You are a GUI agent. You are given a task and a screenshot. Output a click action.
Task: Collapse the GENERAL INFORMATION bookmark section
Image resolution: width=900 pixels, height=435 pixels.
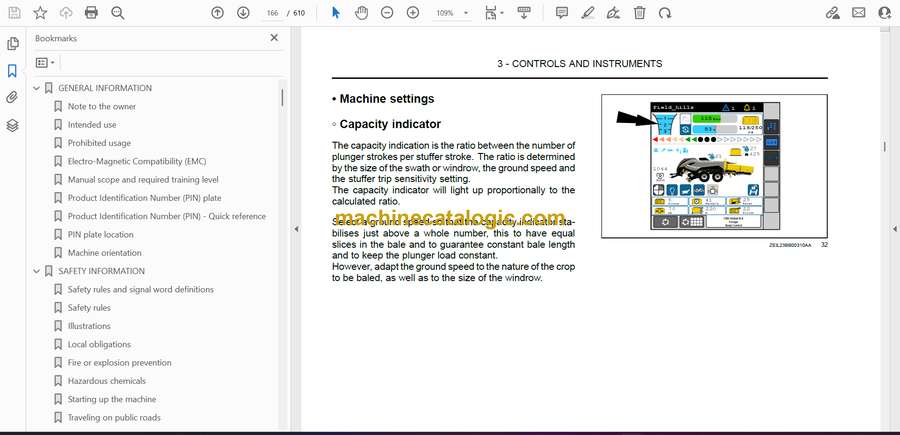click(37, 88)
